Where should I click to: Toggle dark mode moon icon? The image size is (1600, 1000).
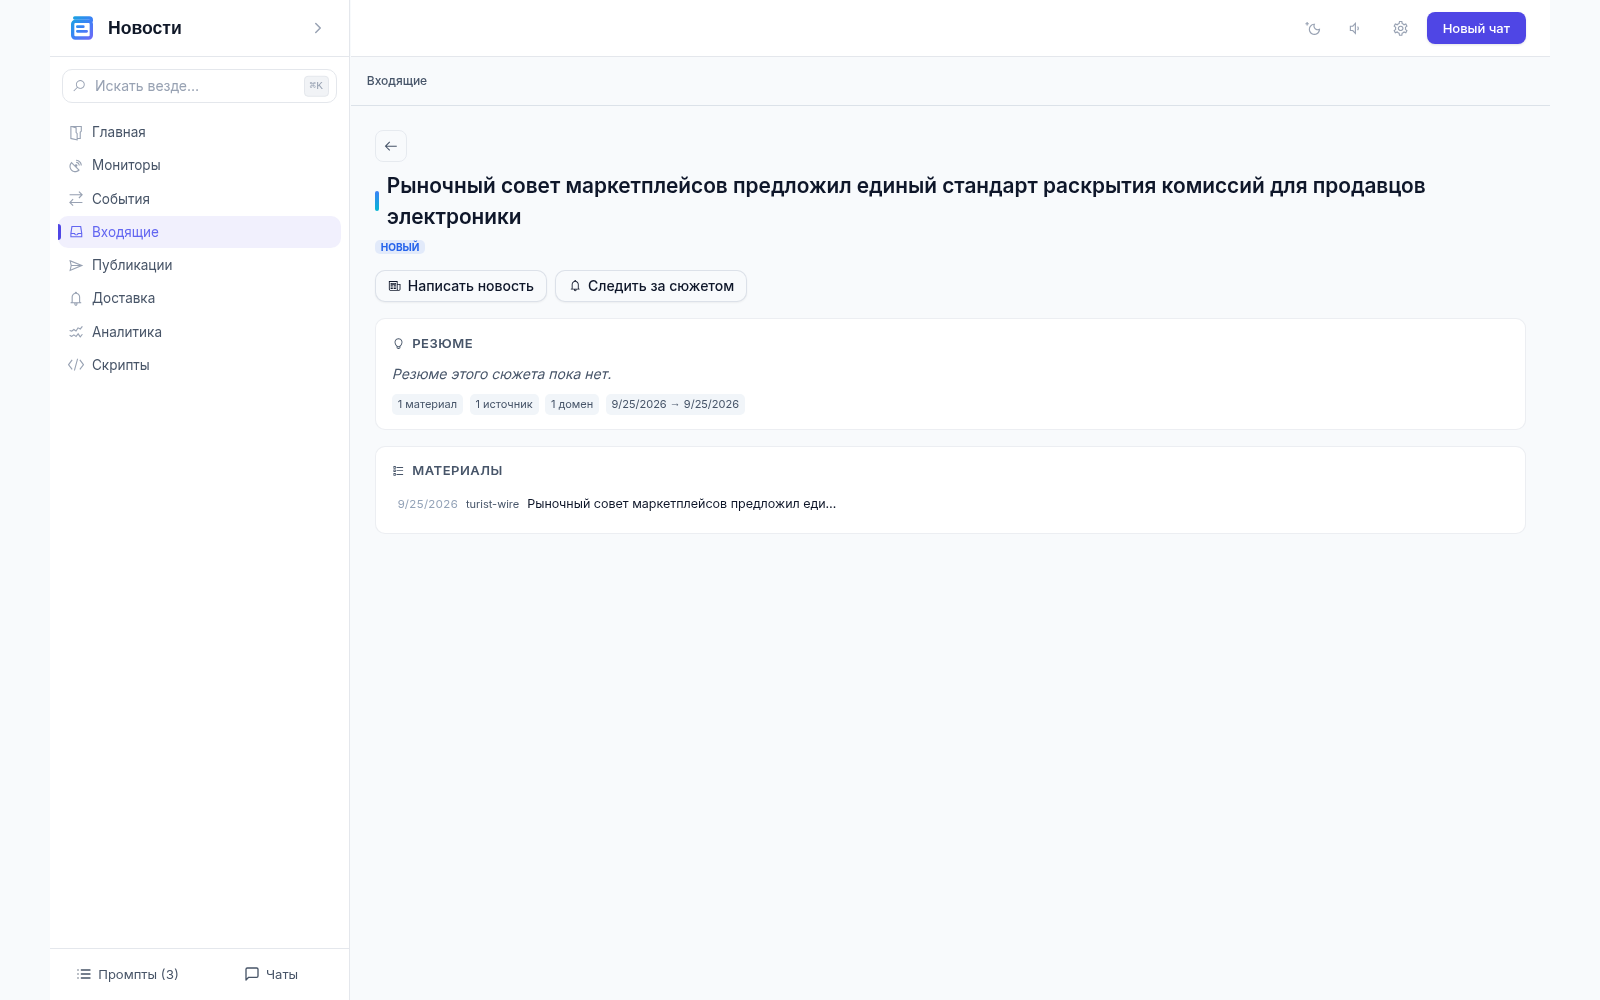point(1313,28)
